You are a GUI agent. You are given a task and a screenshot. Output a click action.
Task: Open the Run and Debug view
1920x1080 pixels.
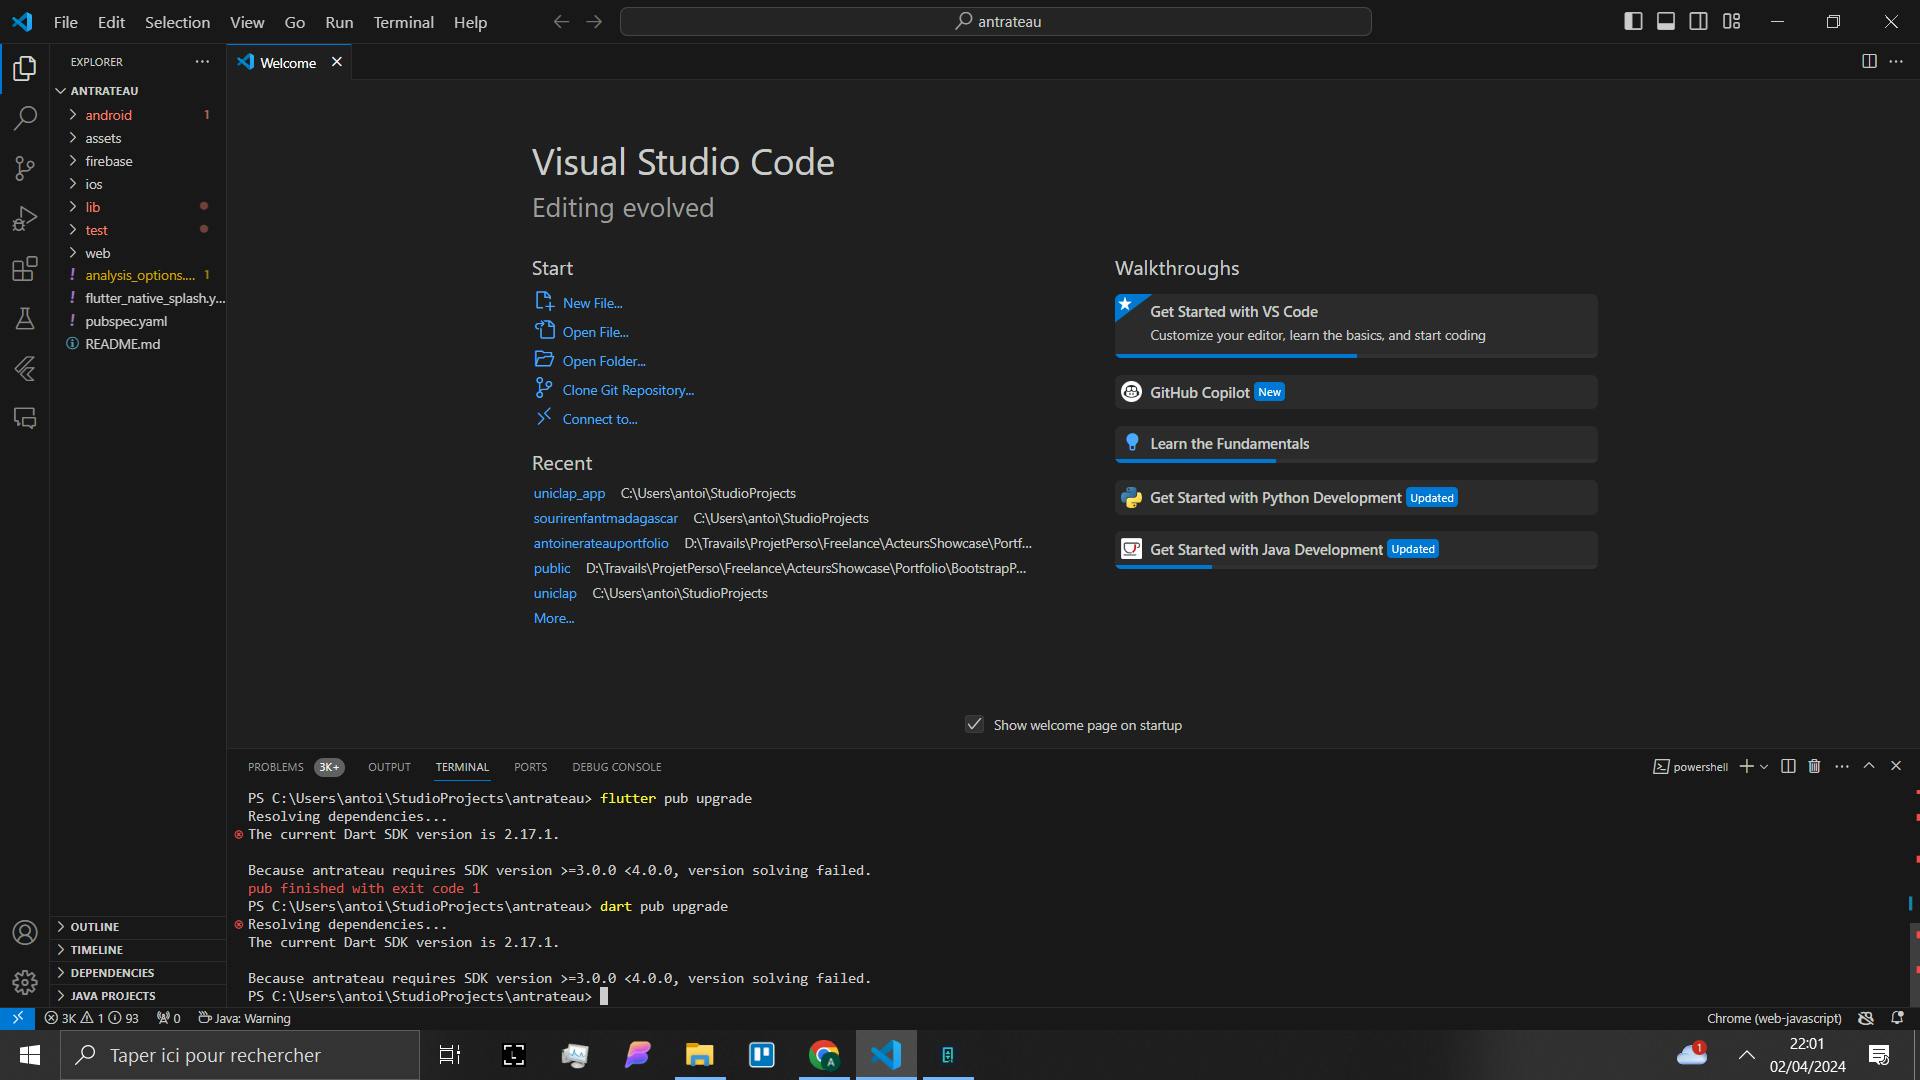[25, 218]
